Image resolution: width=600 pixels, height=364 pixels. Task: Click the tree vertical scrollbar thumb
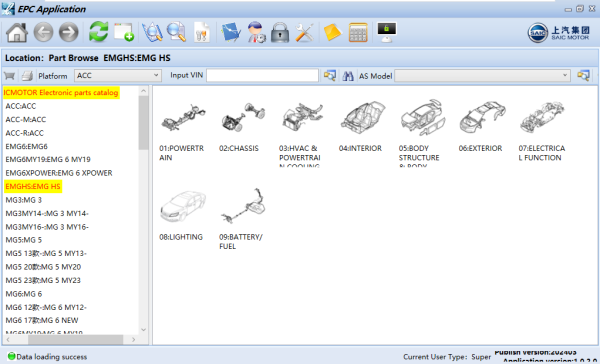(x=143, y=122)
